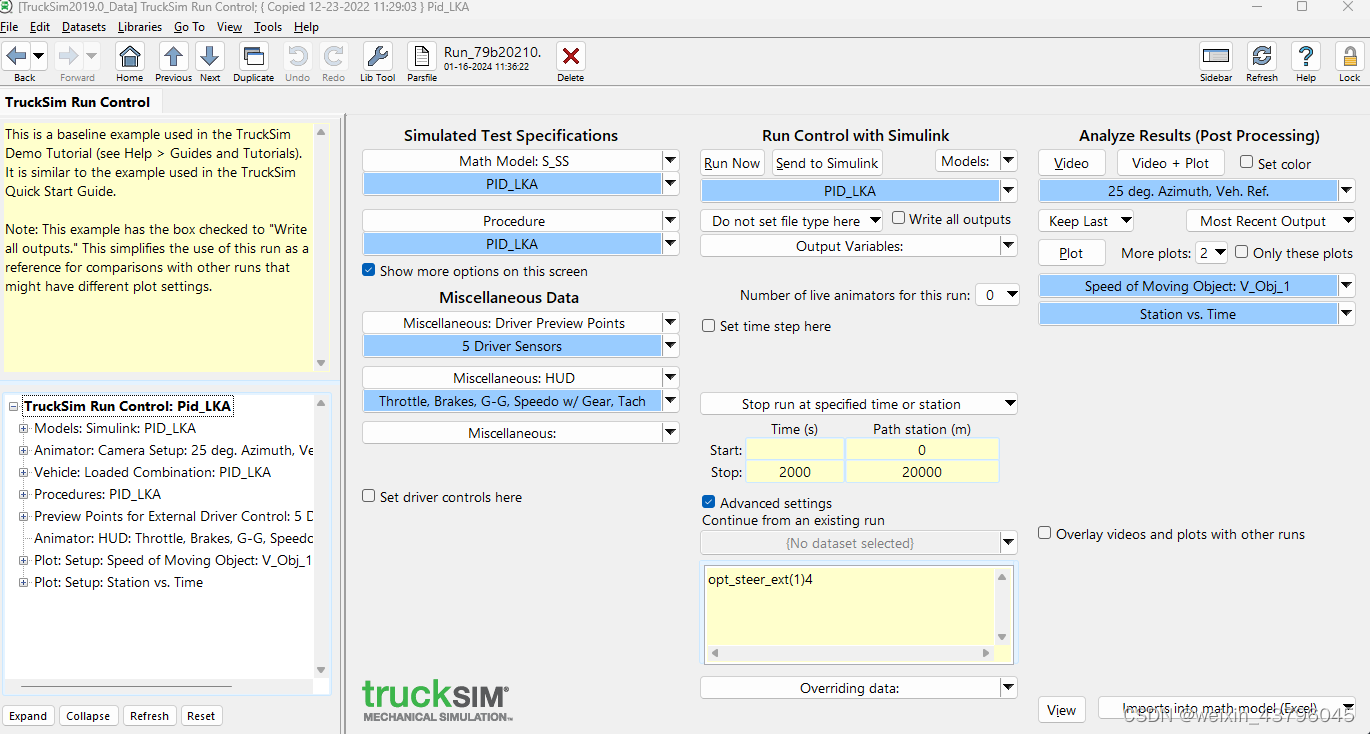This screenshot has width=1370, height=734.
Task: Open Miscellaneous: Driver Preview Points dropdown
Action: click(x=670, y=322)
